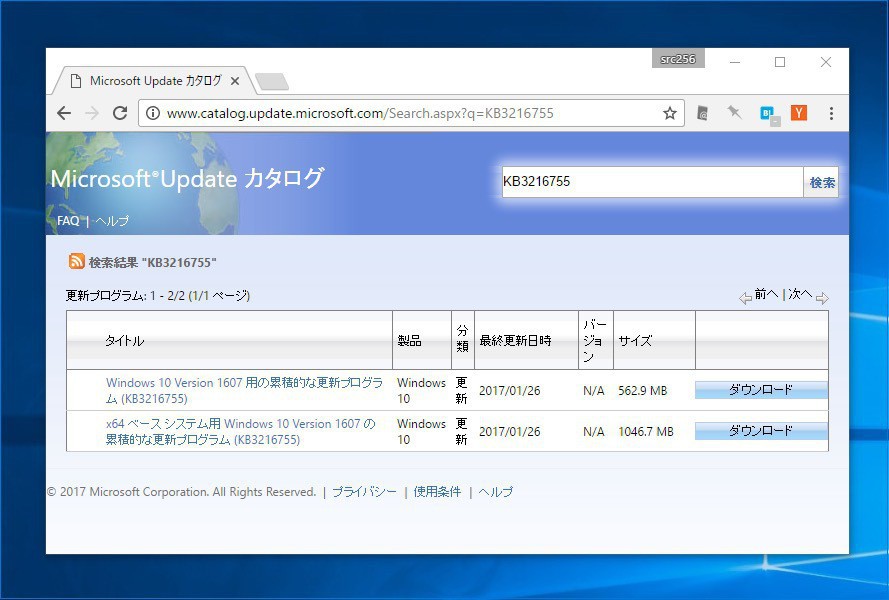Open the プライバシー footer link

click(x=364, y=492)
